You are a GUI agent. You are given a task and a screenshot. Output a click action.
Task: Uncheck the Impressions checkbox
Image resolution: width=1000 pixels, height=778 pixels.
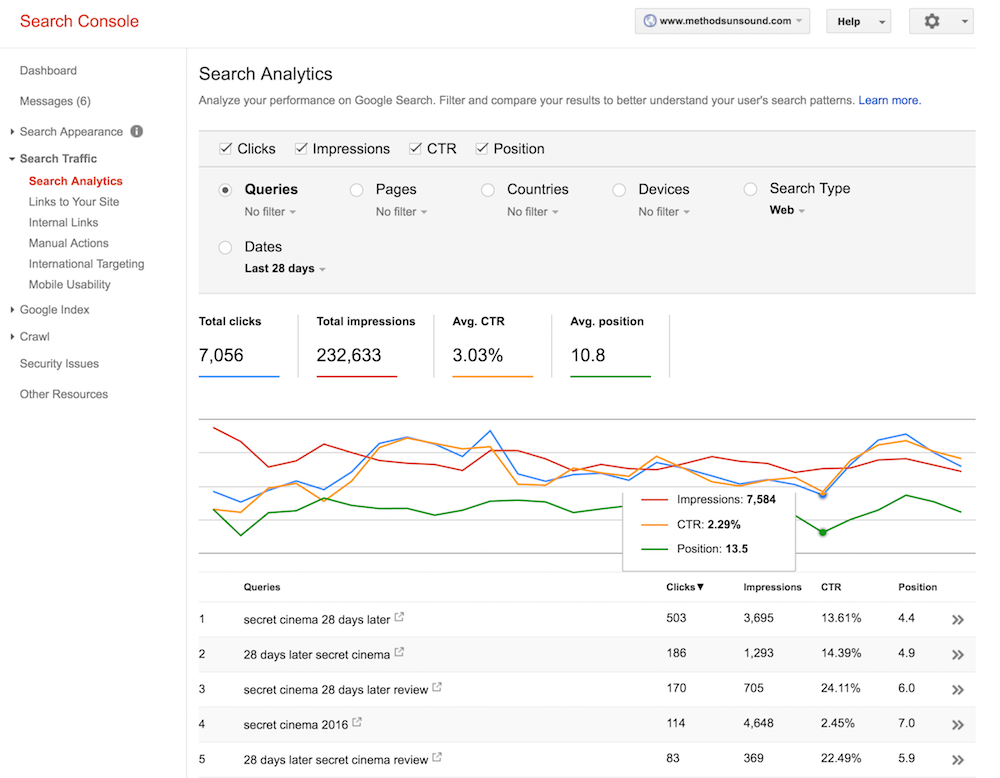pos(301,147)
